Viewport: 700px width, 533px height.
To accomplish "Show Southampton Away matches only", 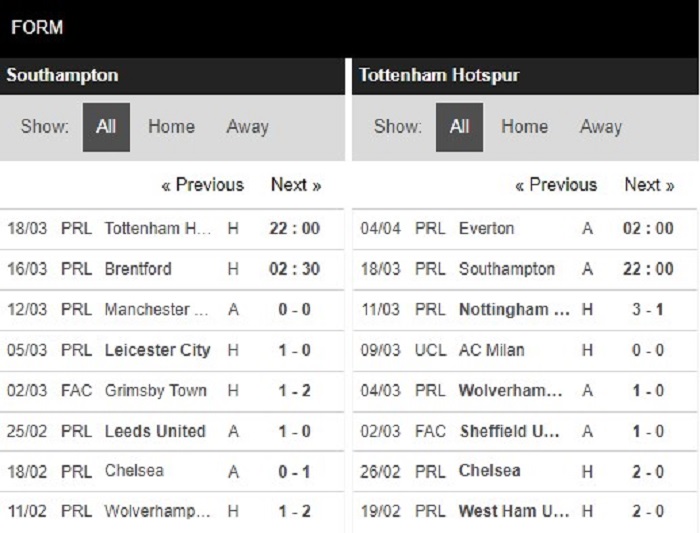I will 247,127.
